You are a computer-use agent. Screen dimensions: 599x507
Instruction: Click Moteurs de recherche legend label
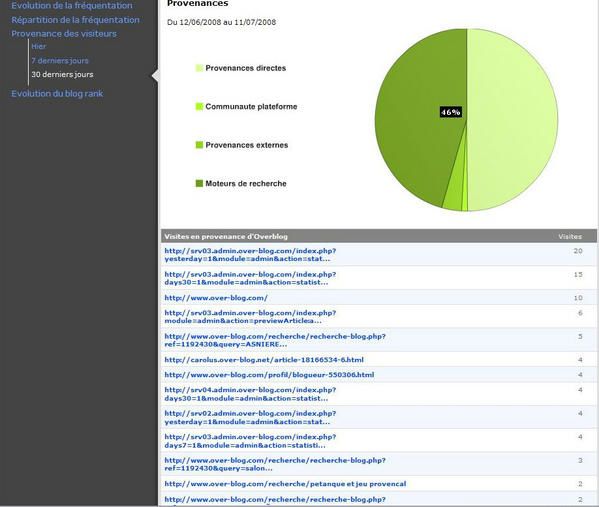(x=246, y=183)
